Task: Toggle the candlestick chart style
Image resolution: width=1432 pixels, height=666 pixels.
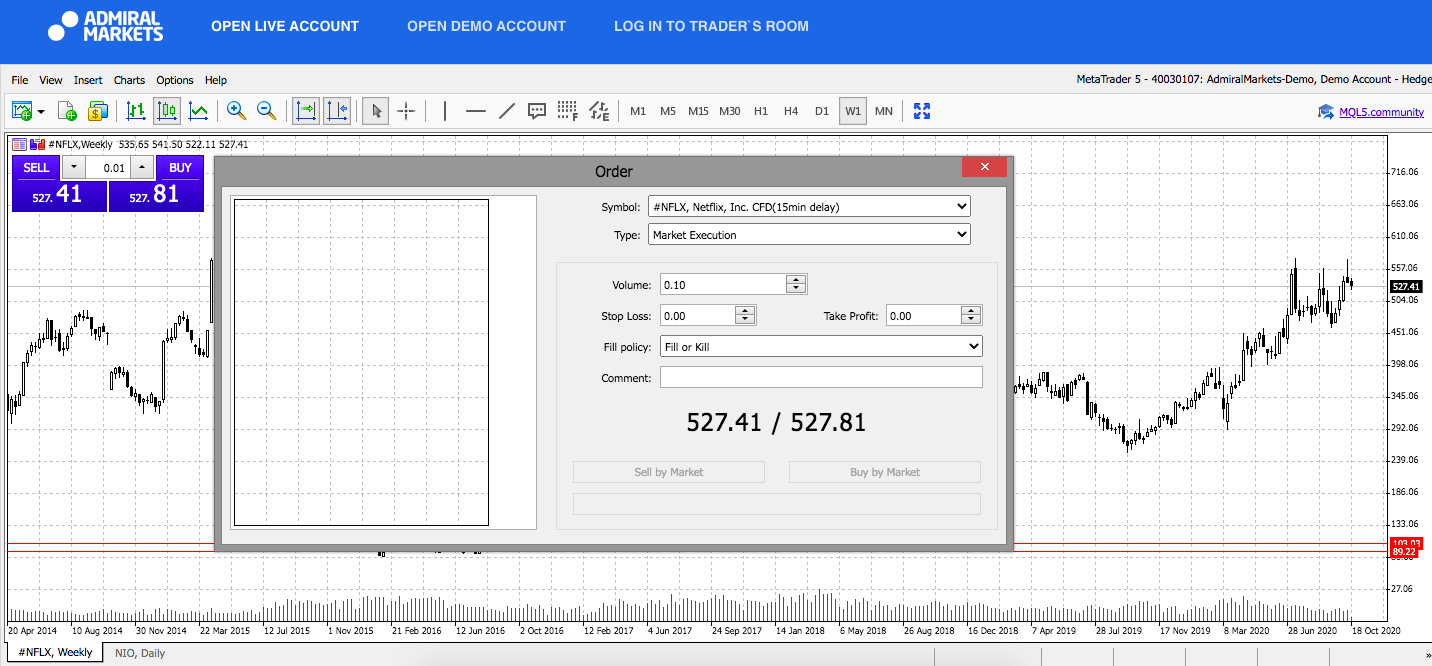Action: point(167,111)
